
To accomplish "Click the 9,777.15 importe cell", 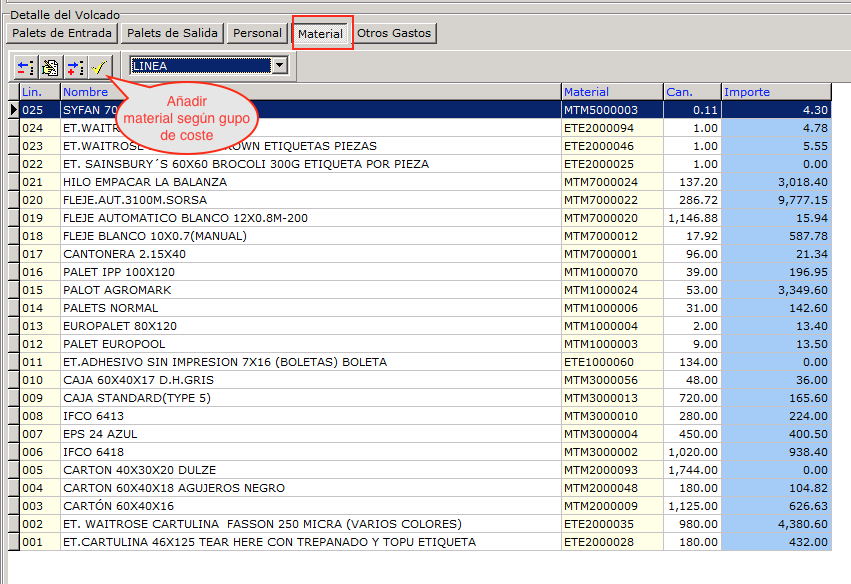I will (776, 200).
